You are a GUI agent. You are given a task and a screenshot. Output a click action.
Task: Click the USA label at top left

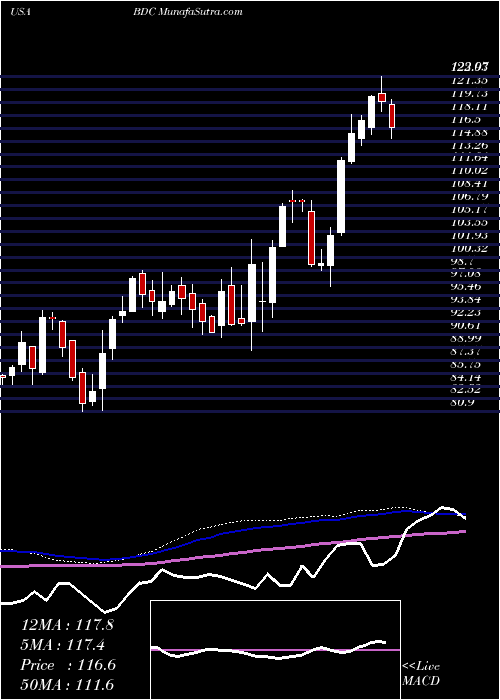[x=21, y=11]
